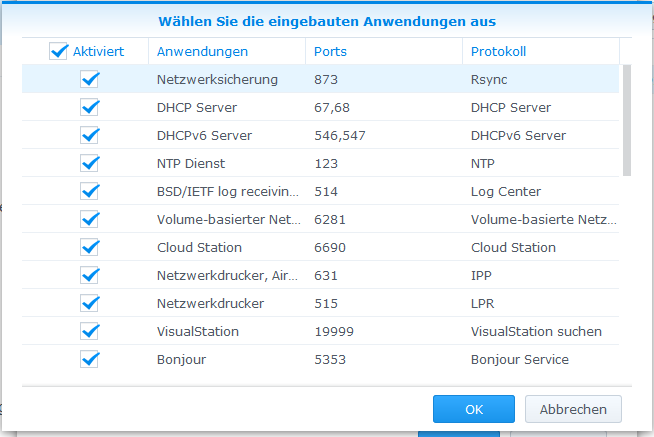Click the OK button
Image resolution: width=654 pixels, height=437 pixels.
474,409
